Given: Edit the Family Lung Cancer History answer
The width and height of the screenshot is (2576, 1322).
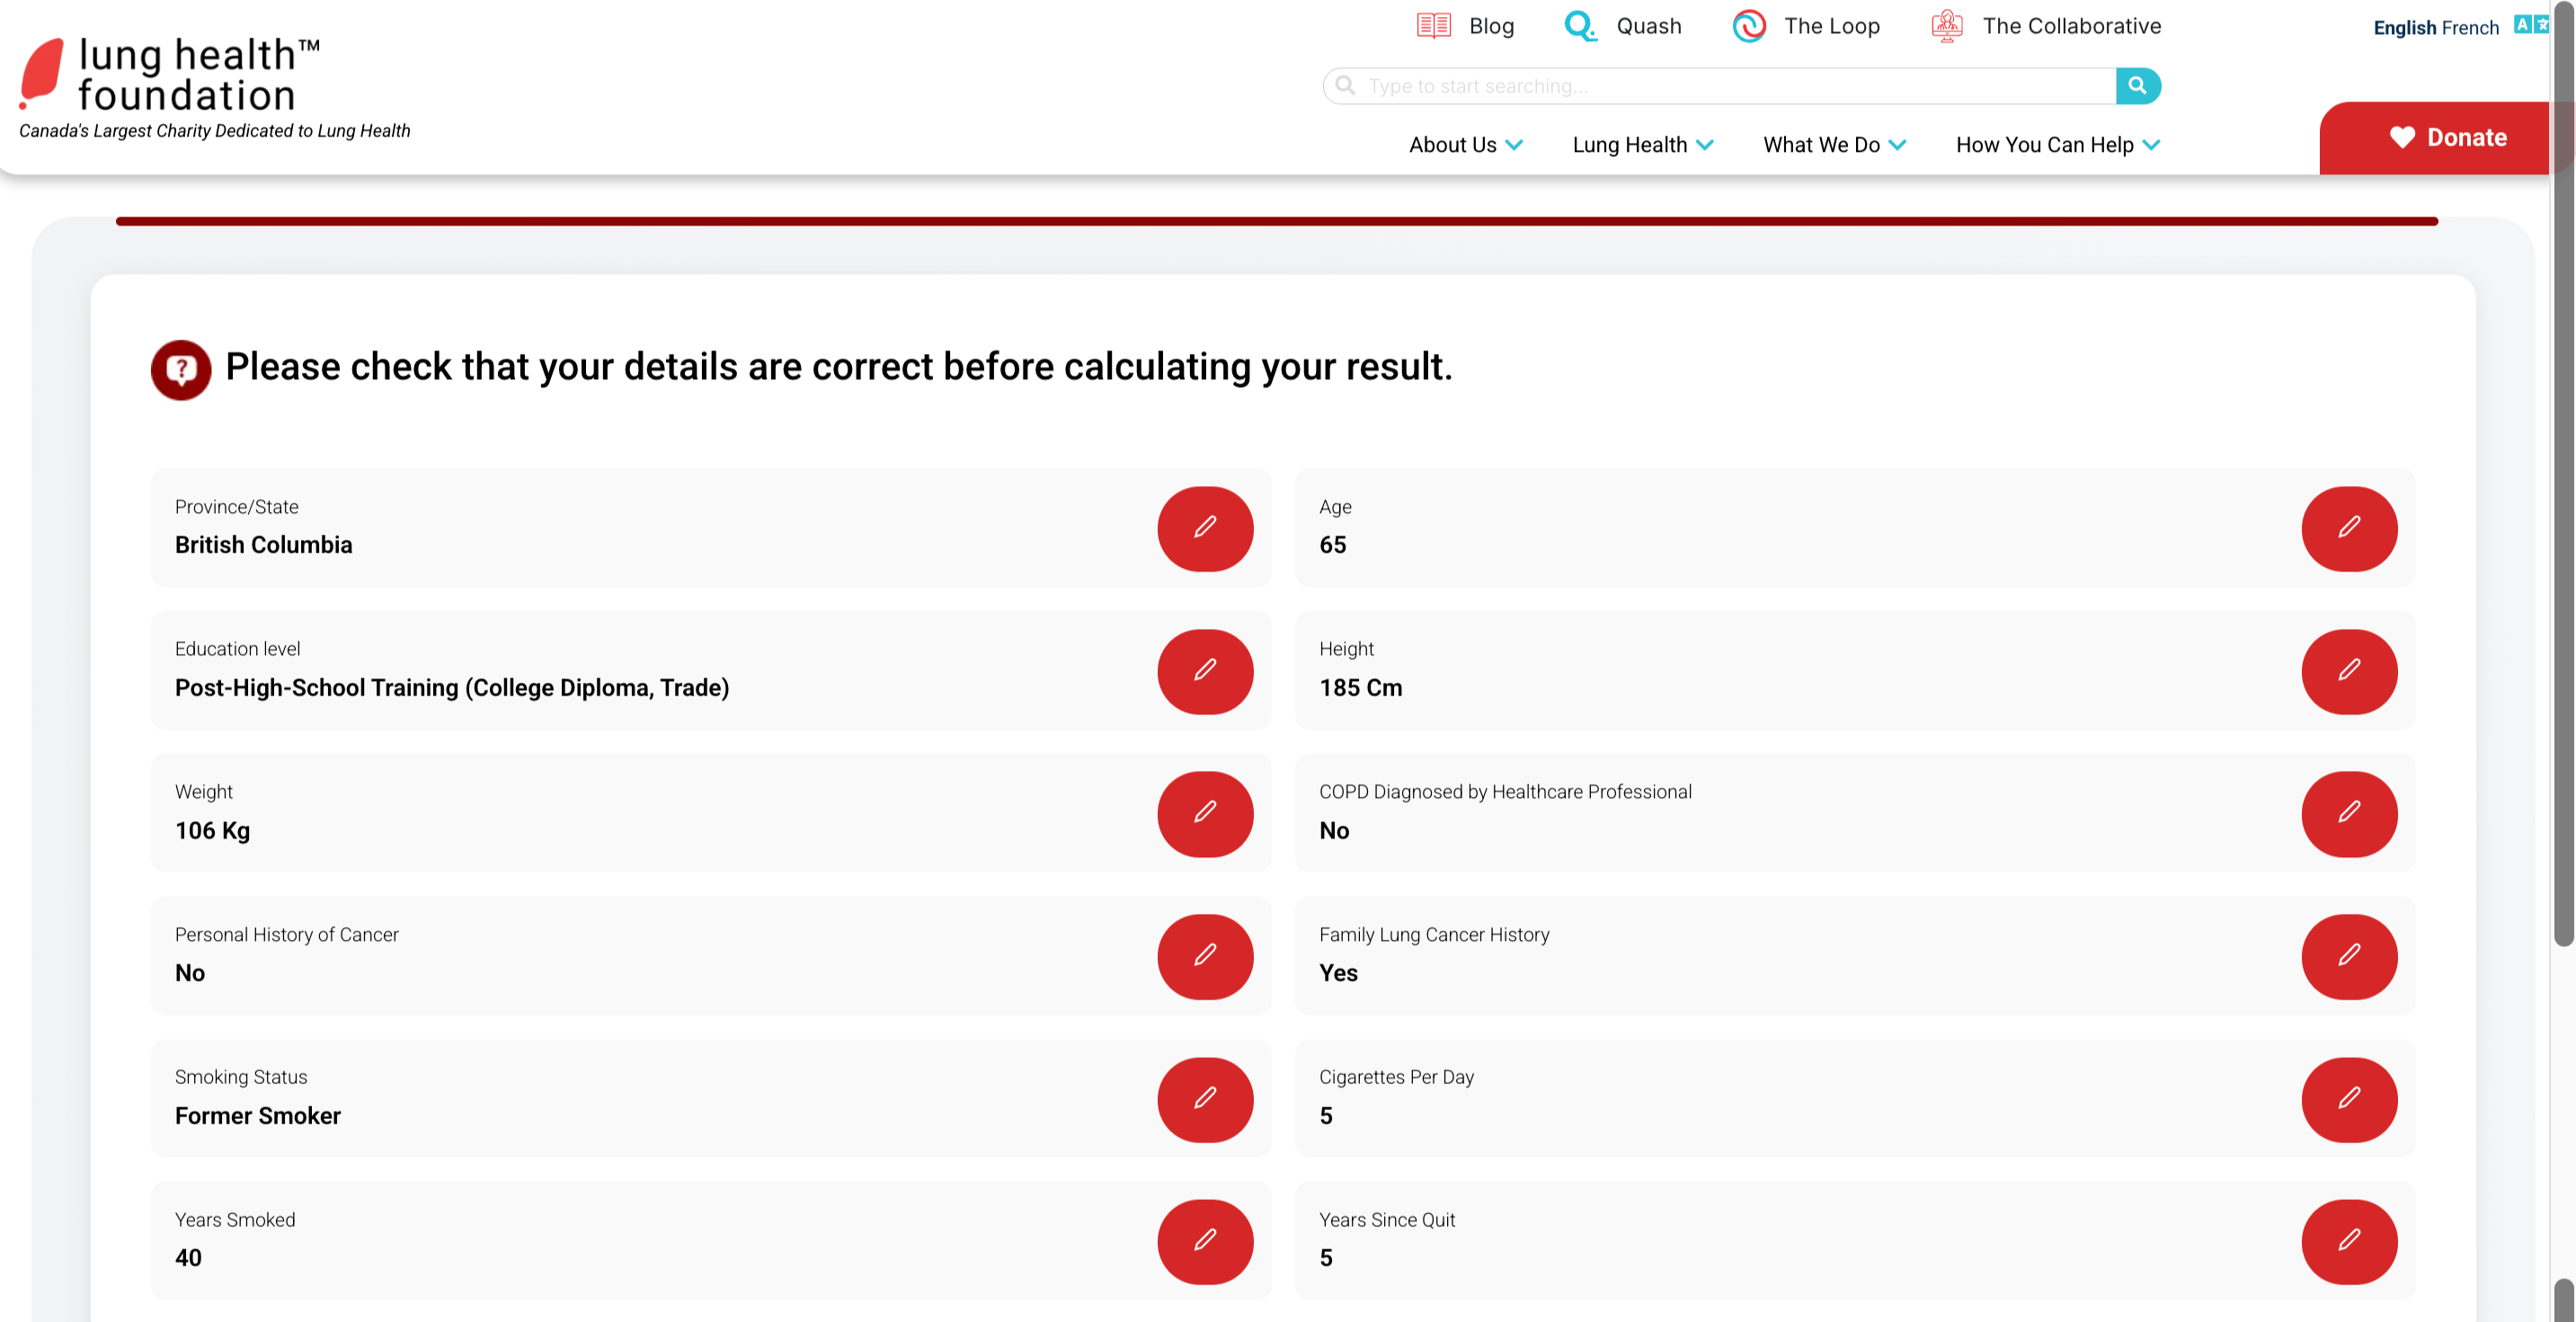Looking at the screenshot, I should pos(2349,957).
